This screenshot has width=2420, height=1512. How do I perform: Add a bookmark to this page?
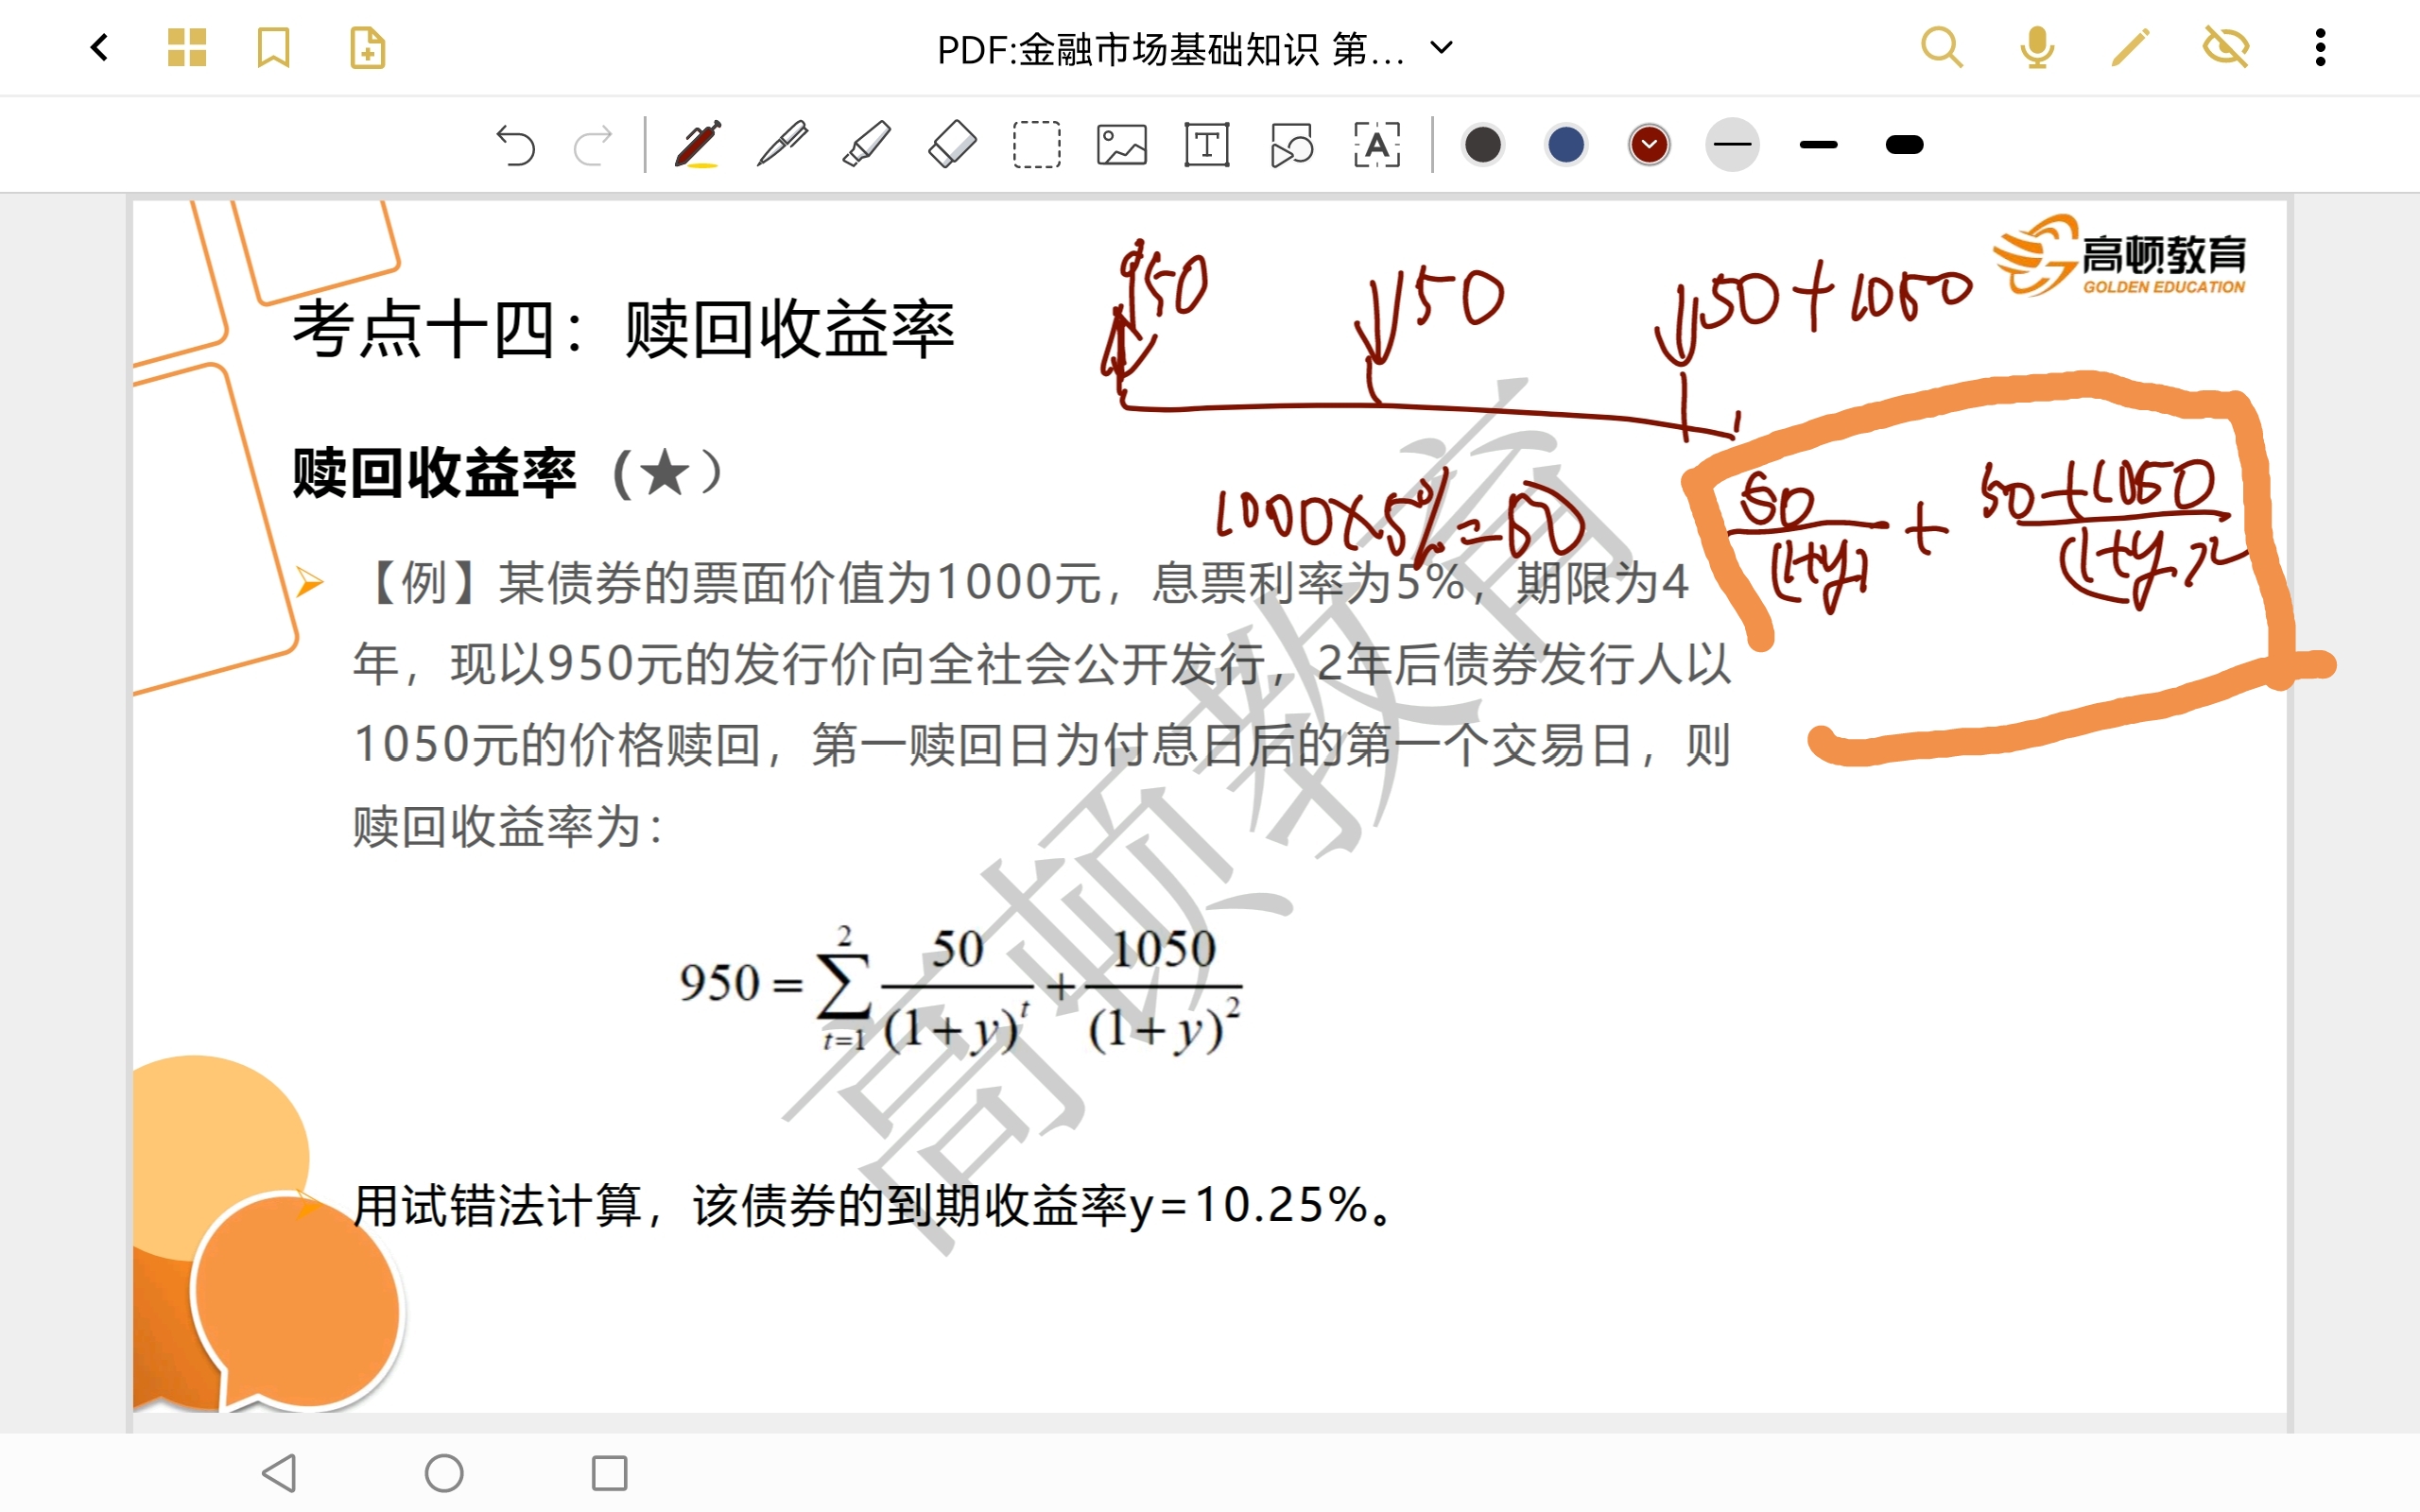point(273,47)
